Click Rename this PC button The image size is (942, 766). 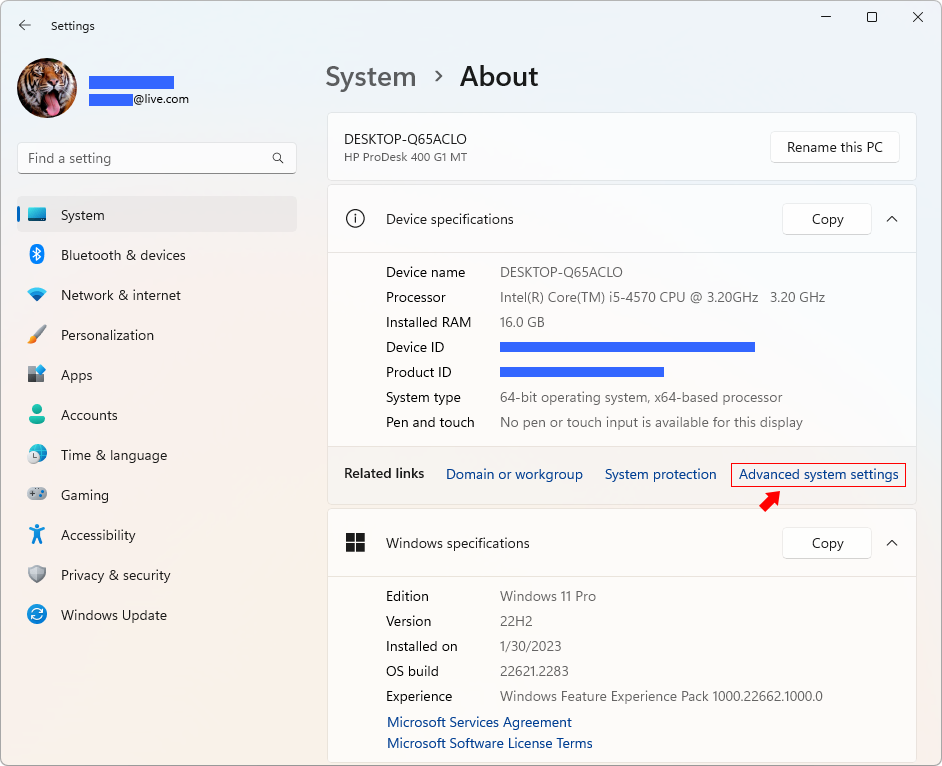[x=834, y=147]
